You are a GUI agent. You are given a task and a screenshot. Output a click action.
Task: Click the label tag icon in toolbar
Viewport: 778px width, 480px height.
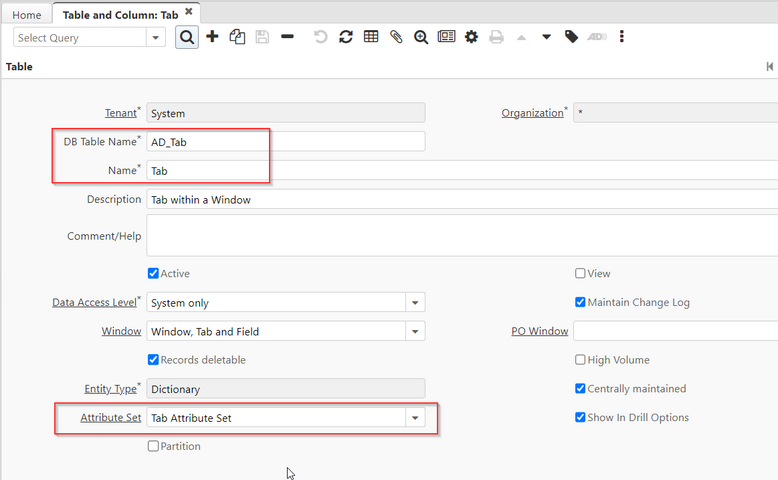pyautogui.click(x=571, y=37)
